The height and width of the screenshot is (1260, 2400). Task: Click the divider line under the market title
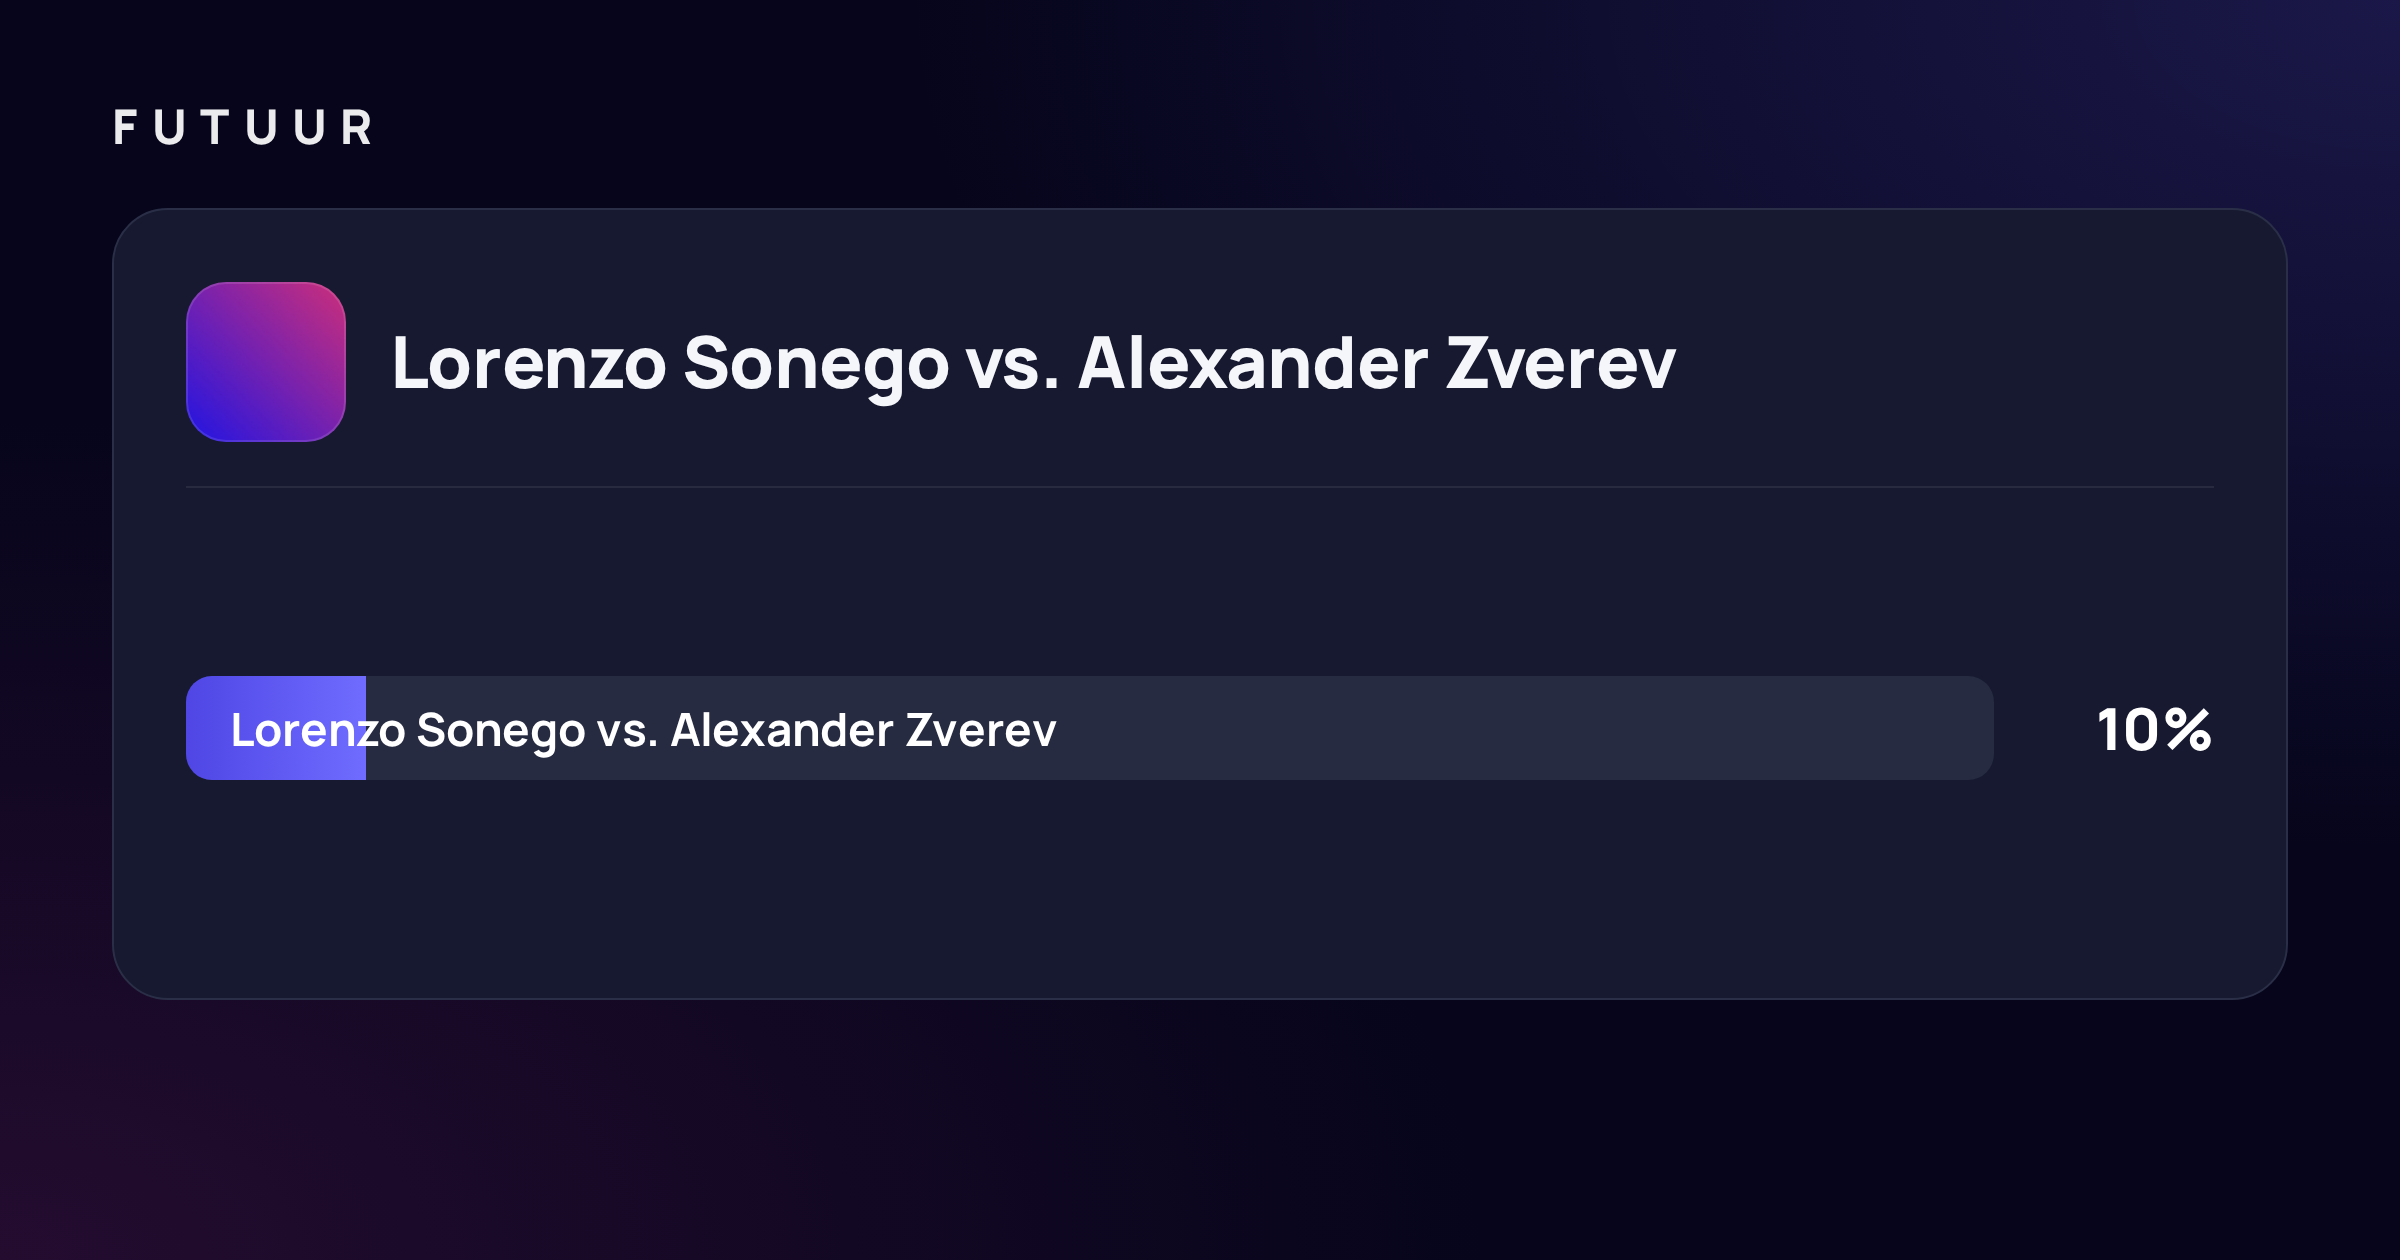pyautogui.click(x=1200, y=487)
